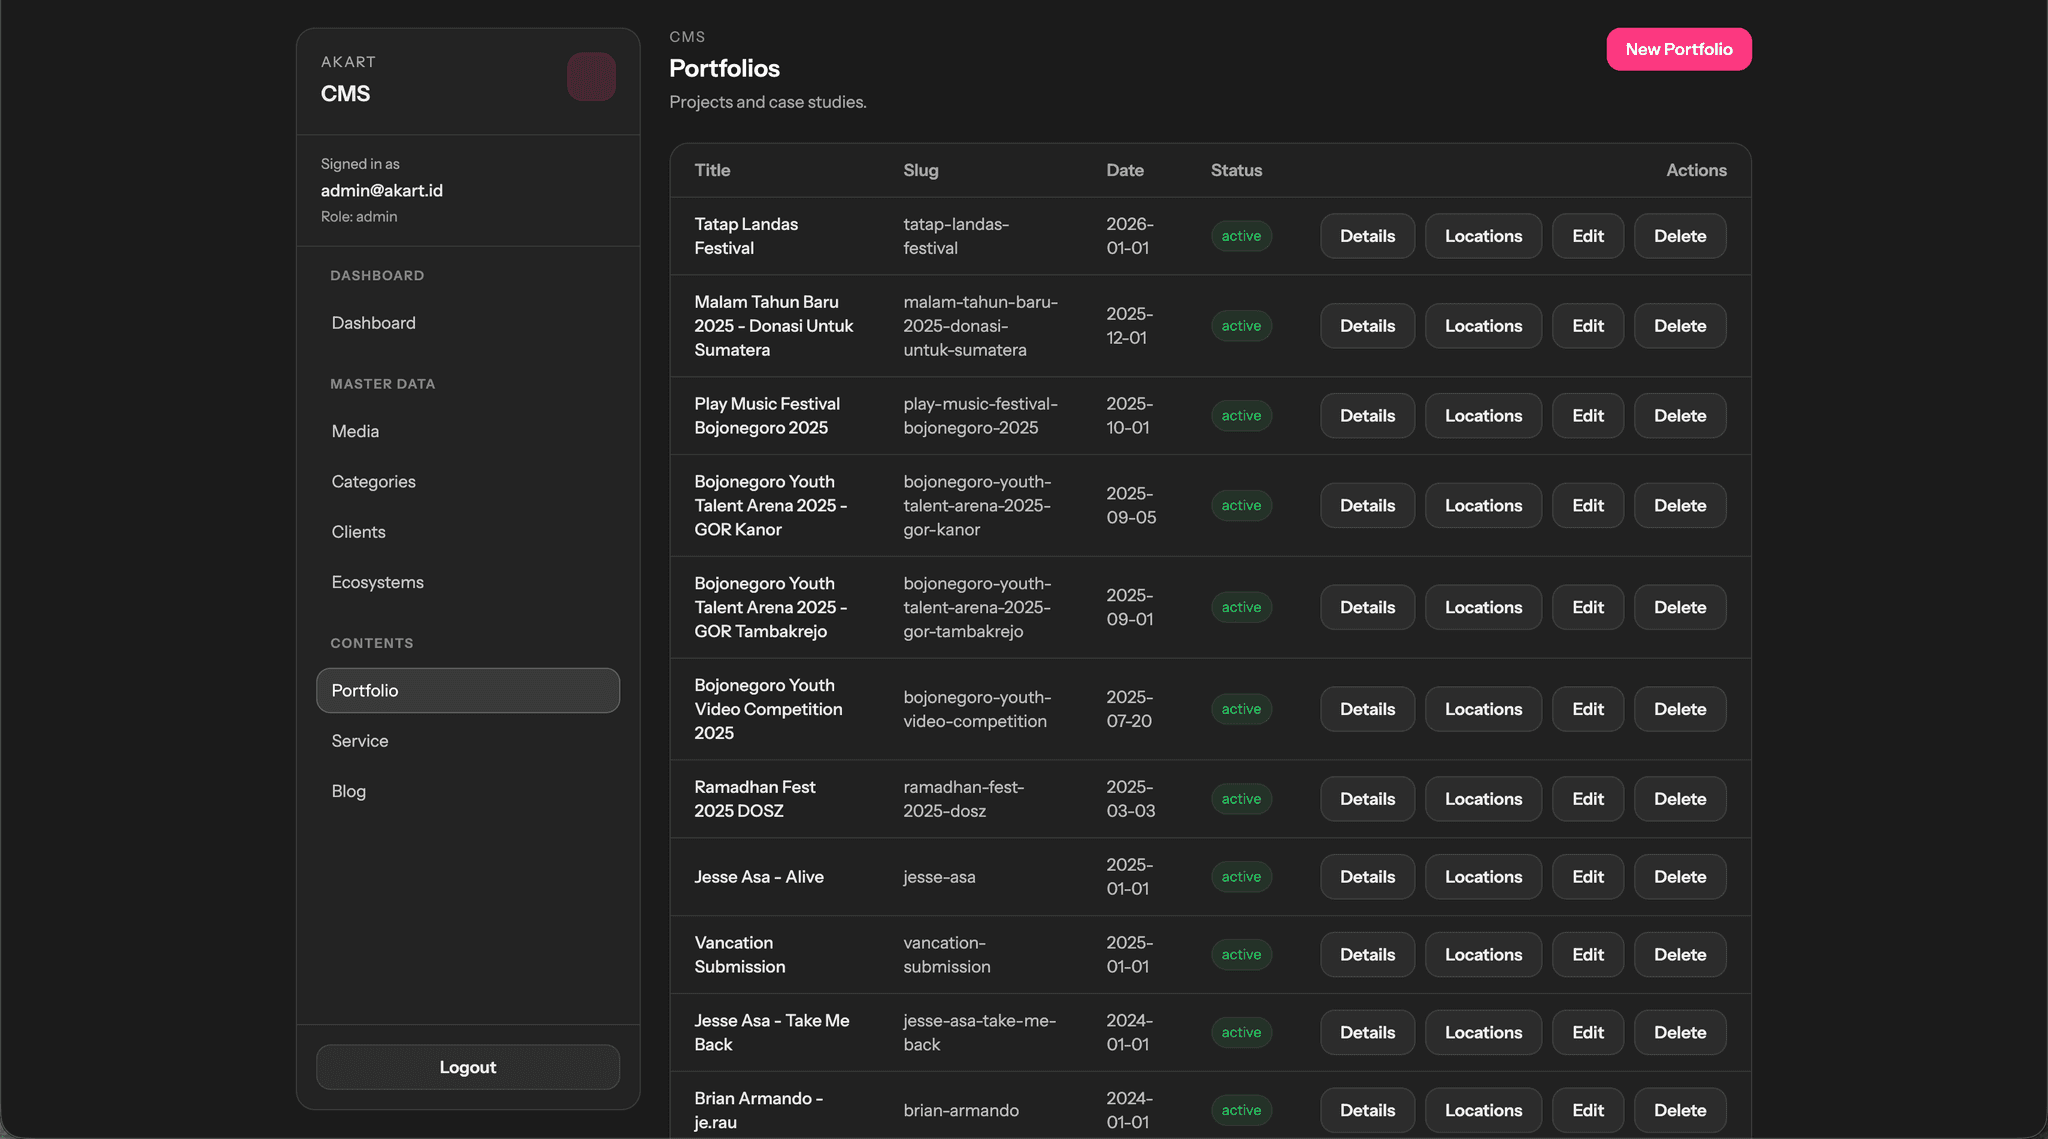Open Details for Jesse Asa - Take Me Back
Screen dimensions: 2048x1139
pos(1366,1033)
